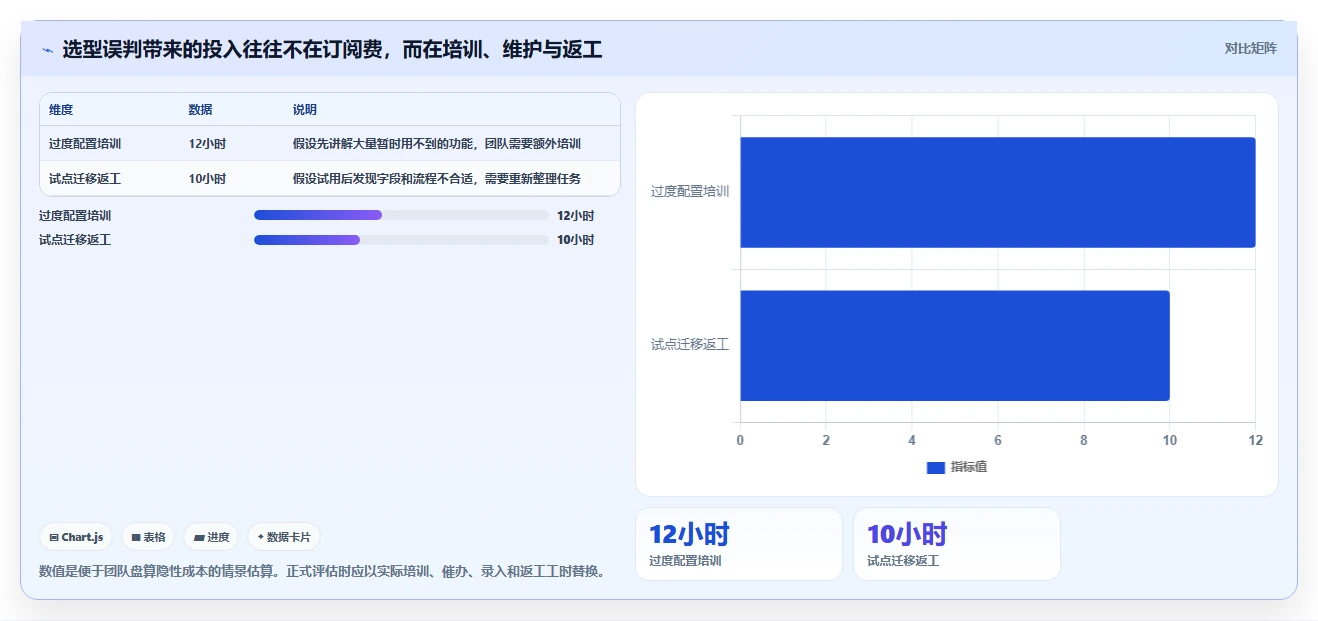Image resolution: width=1318 pixels, height=621 pixels.
Task: Click the x-axis tick label 12
Action: (1256, 440)
